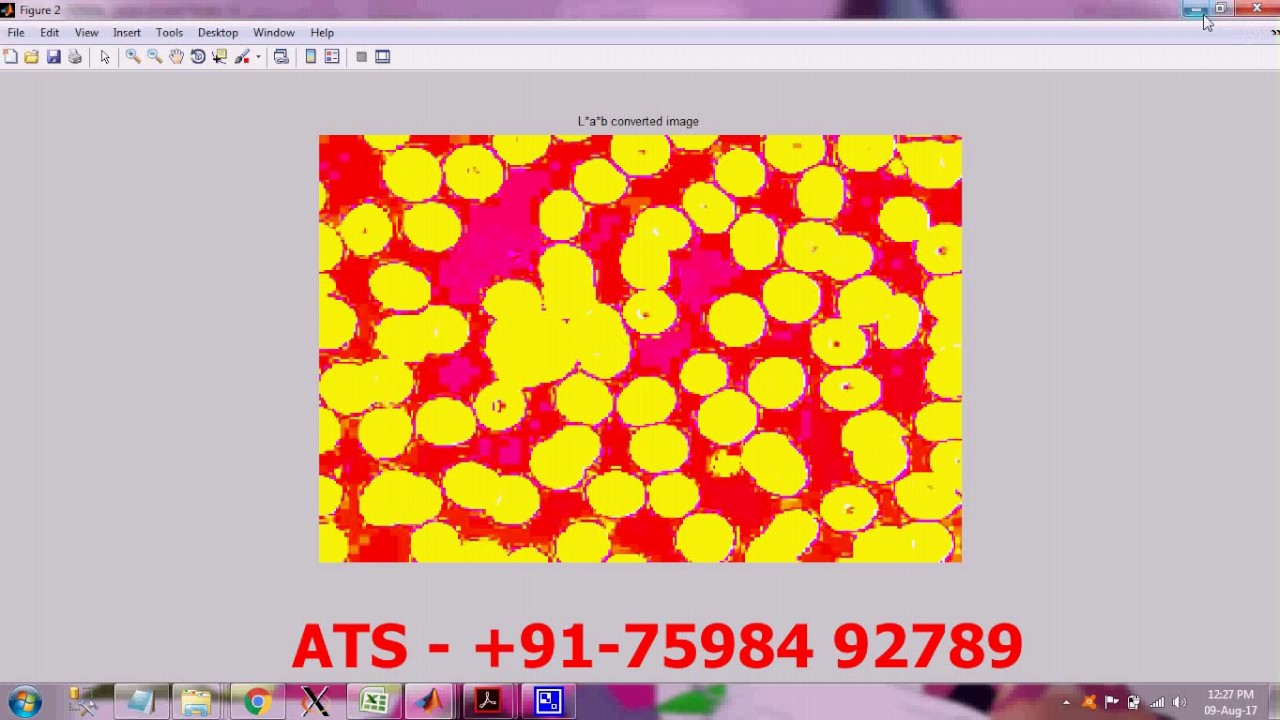Screen dimensions: 1280x720
Task: Open the clock showing 12:27 PM
Action: tap(1230, 702)
